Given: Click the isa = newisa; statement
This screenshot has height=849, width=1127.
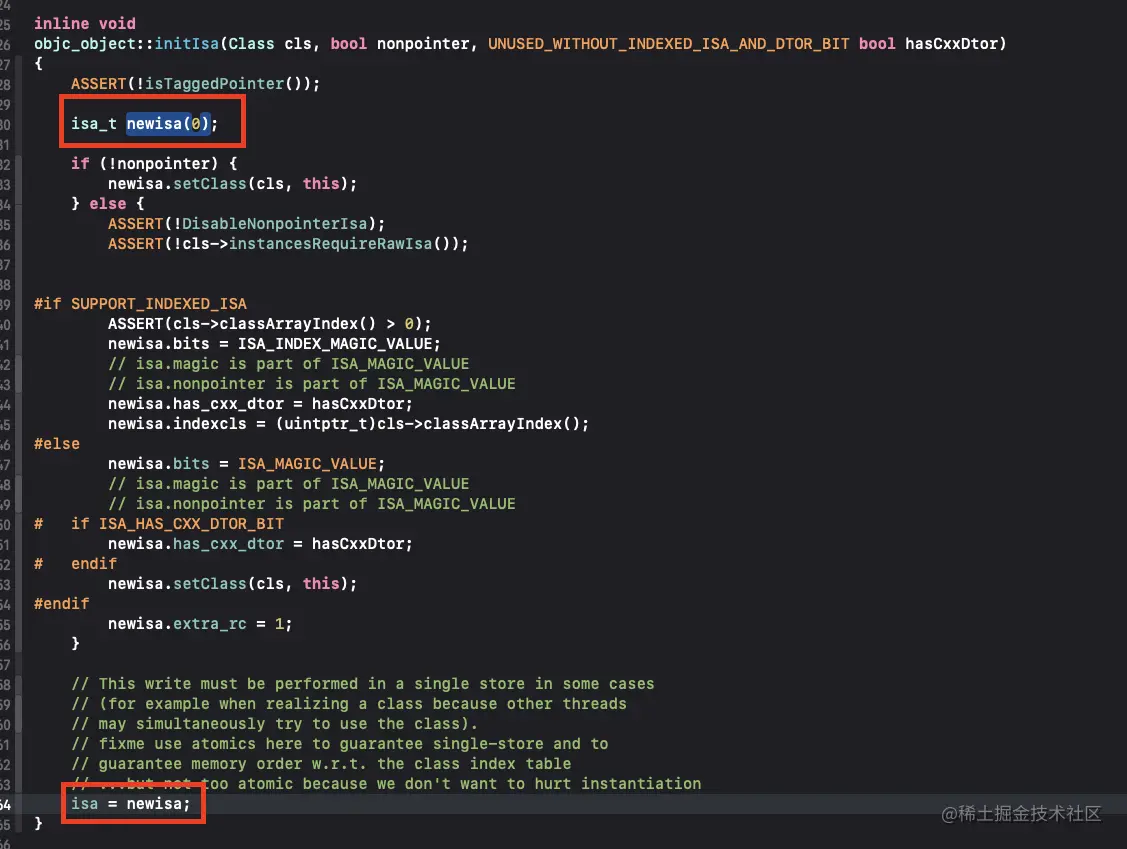Looking at the screenshot, I should click(130, 804).
